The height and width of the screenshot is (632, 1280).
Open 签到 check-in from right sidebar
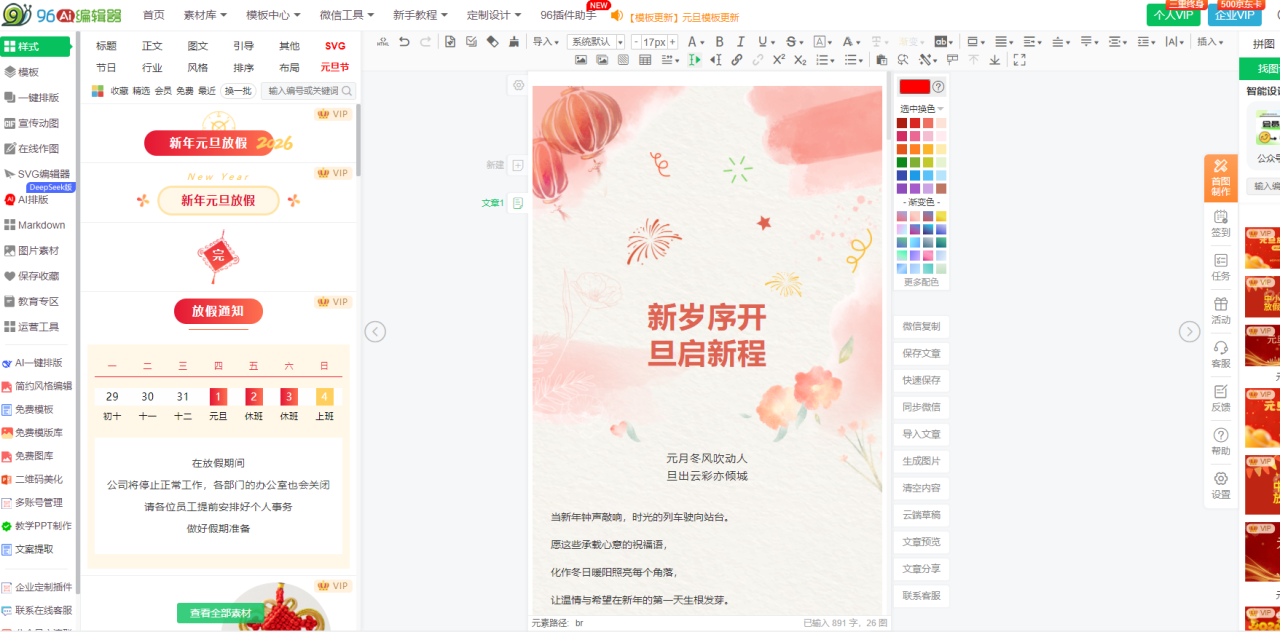click(x=1220, y=223)
